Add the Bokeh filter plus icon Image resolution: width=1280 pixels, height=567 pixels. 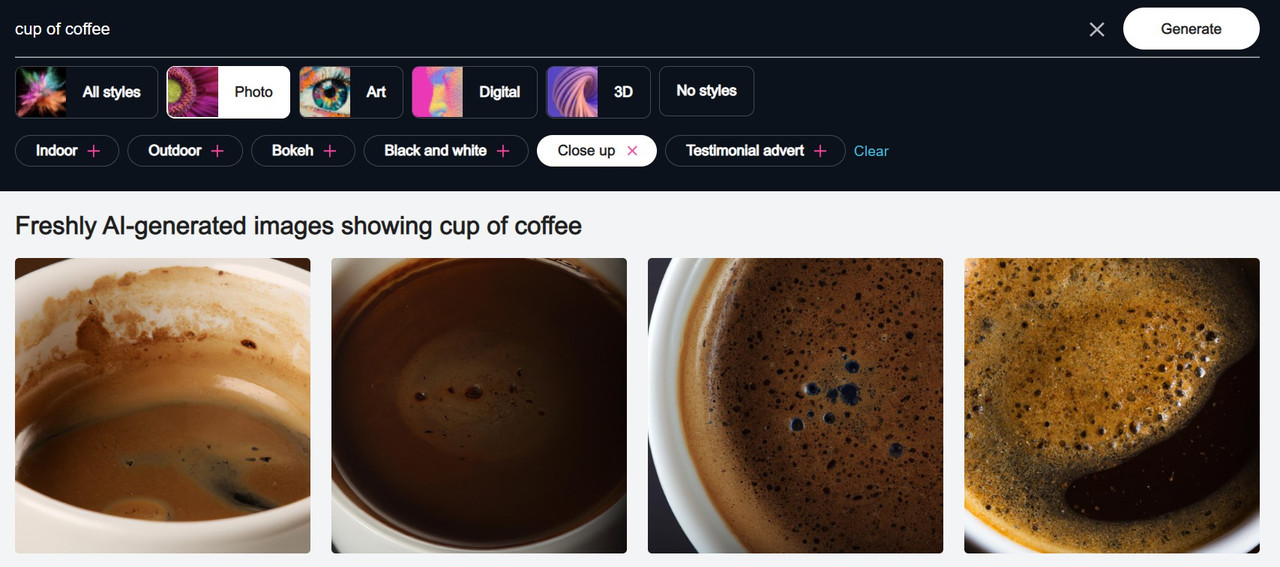coord(330,151)
